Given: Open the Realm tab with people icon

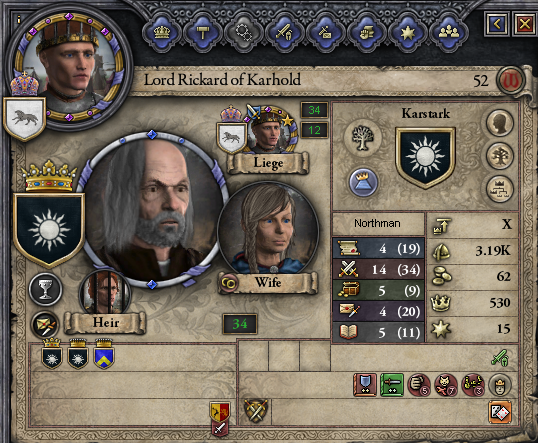Looking at the screenshot, I should [x=448, y=33].
